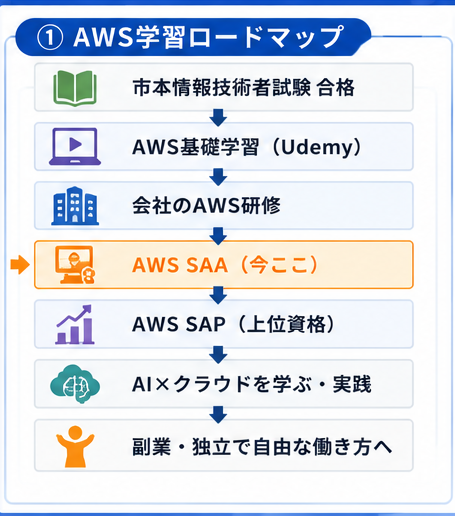Open the 会社のAWS研修 step
The height and width of the screenshot is (516, 455).
pos(224,206)
